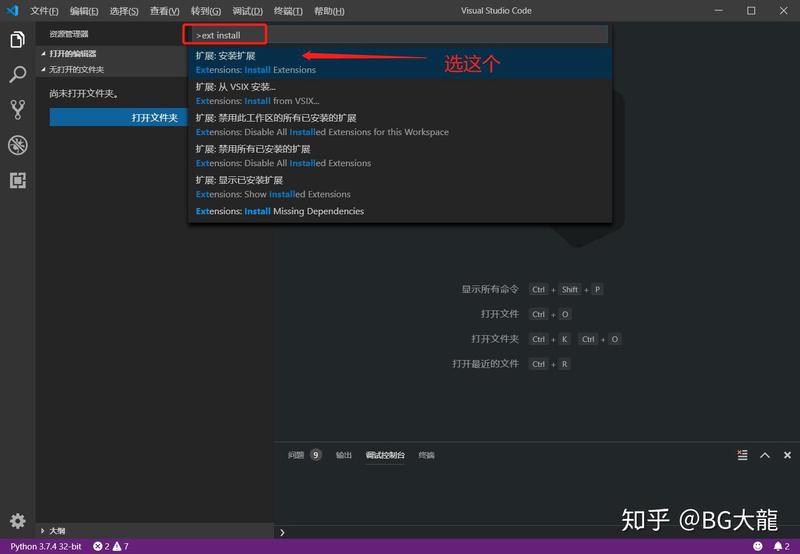
Task: Open the Explorer view in activity bar
Action: [x=17, y=39]
